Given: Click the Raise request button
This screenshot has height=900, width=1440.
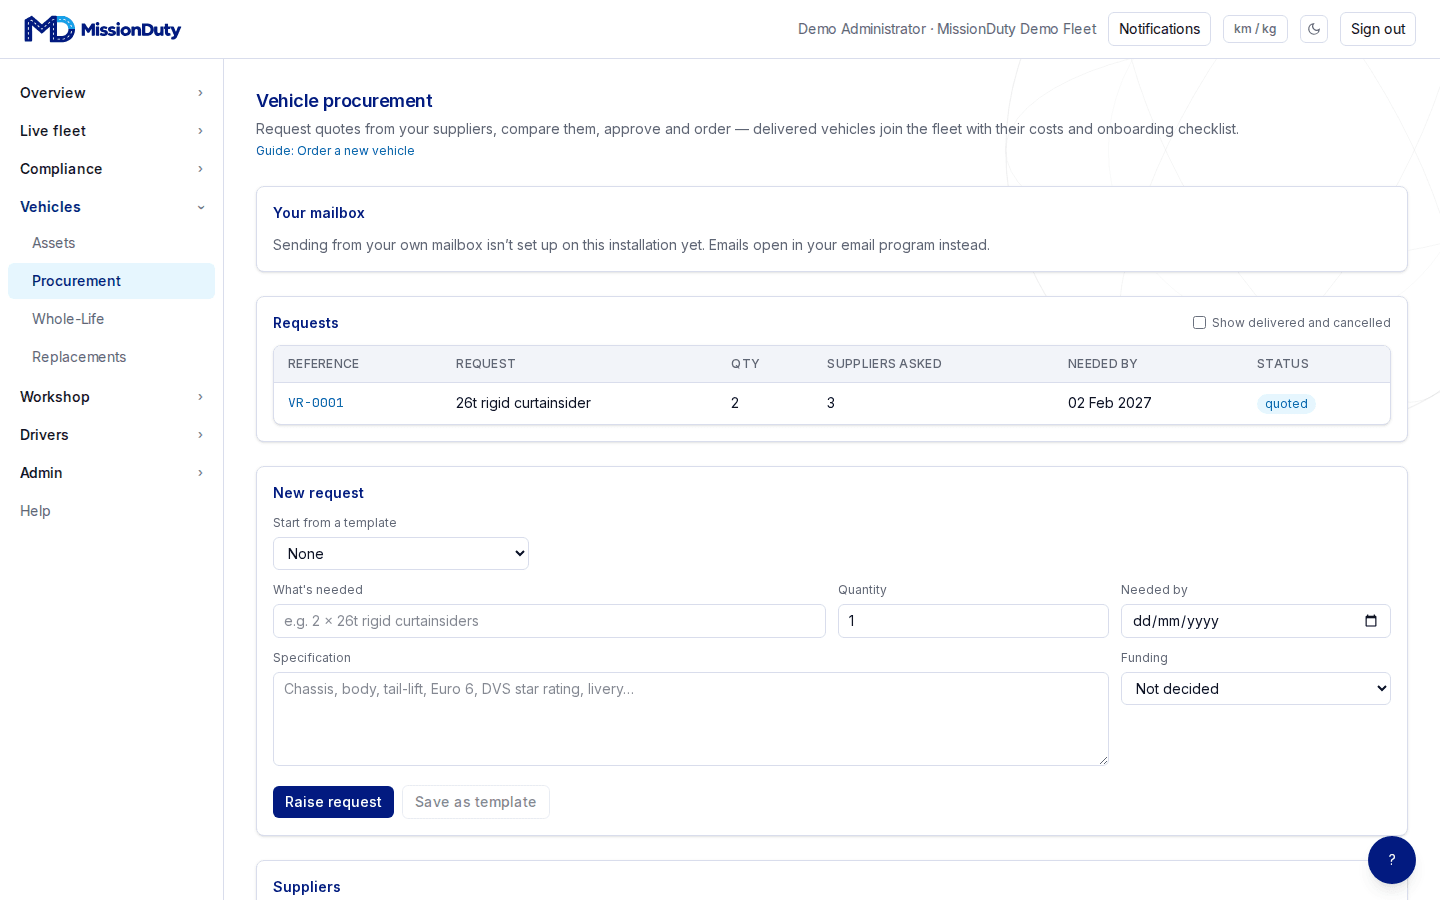Looking at the screenshot, I should point(333,802).
